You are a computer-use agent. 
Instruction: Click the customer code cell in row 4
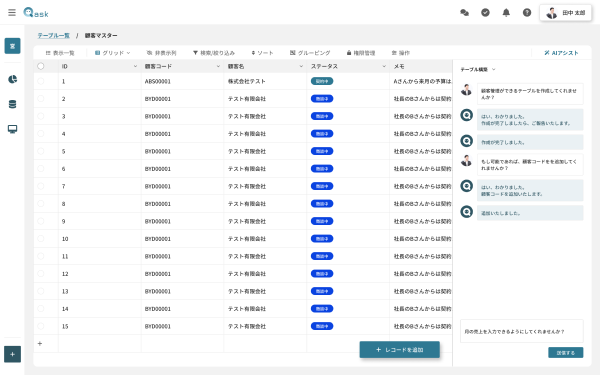point(182,134)
